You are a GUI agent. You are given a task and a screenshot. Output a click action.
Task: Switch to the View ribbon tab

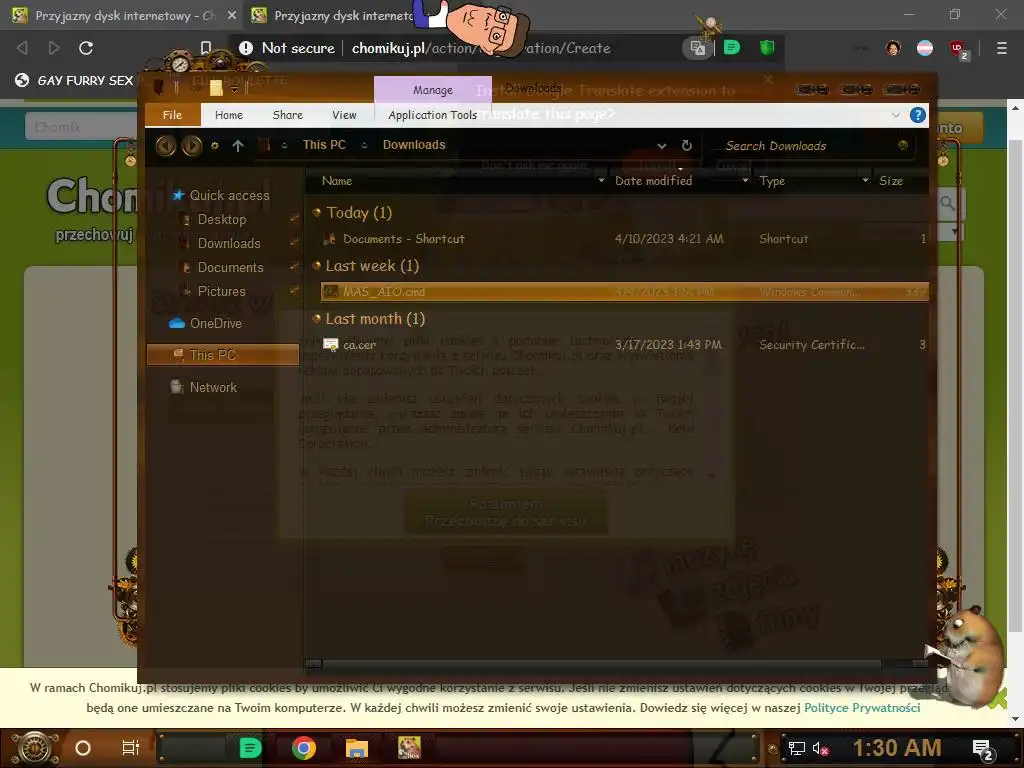[x=344, y=115]
